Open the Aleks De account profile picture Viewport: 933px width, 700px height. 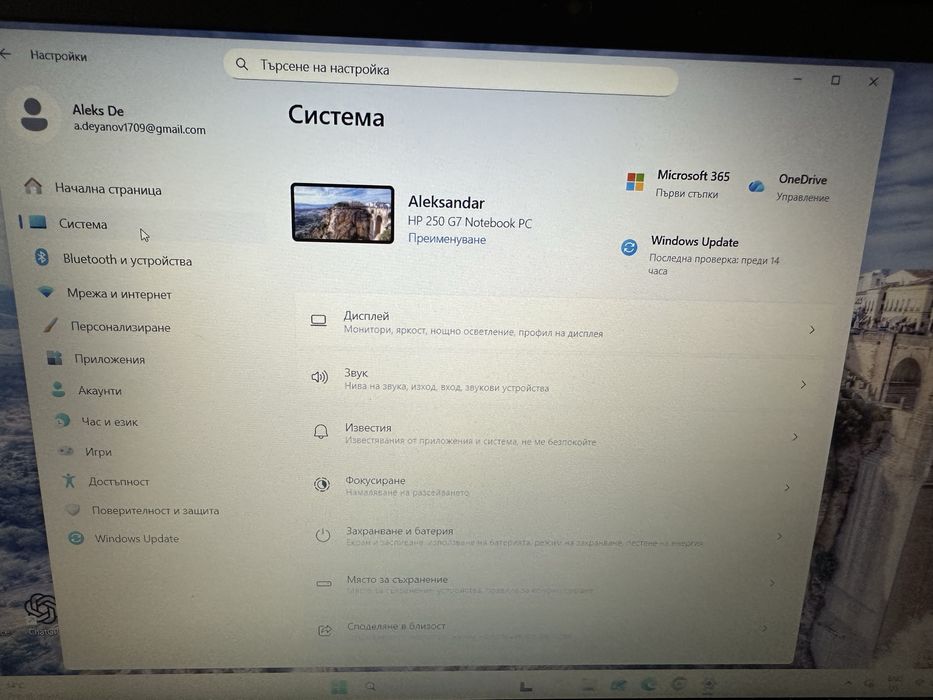[34, 114]
